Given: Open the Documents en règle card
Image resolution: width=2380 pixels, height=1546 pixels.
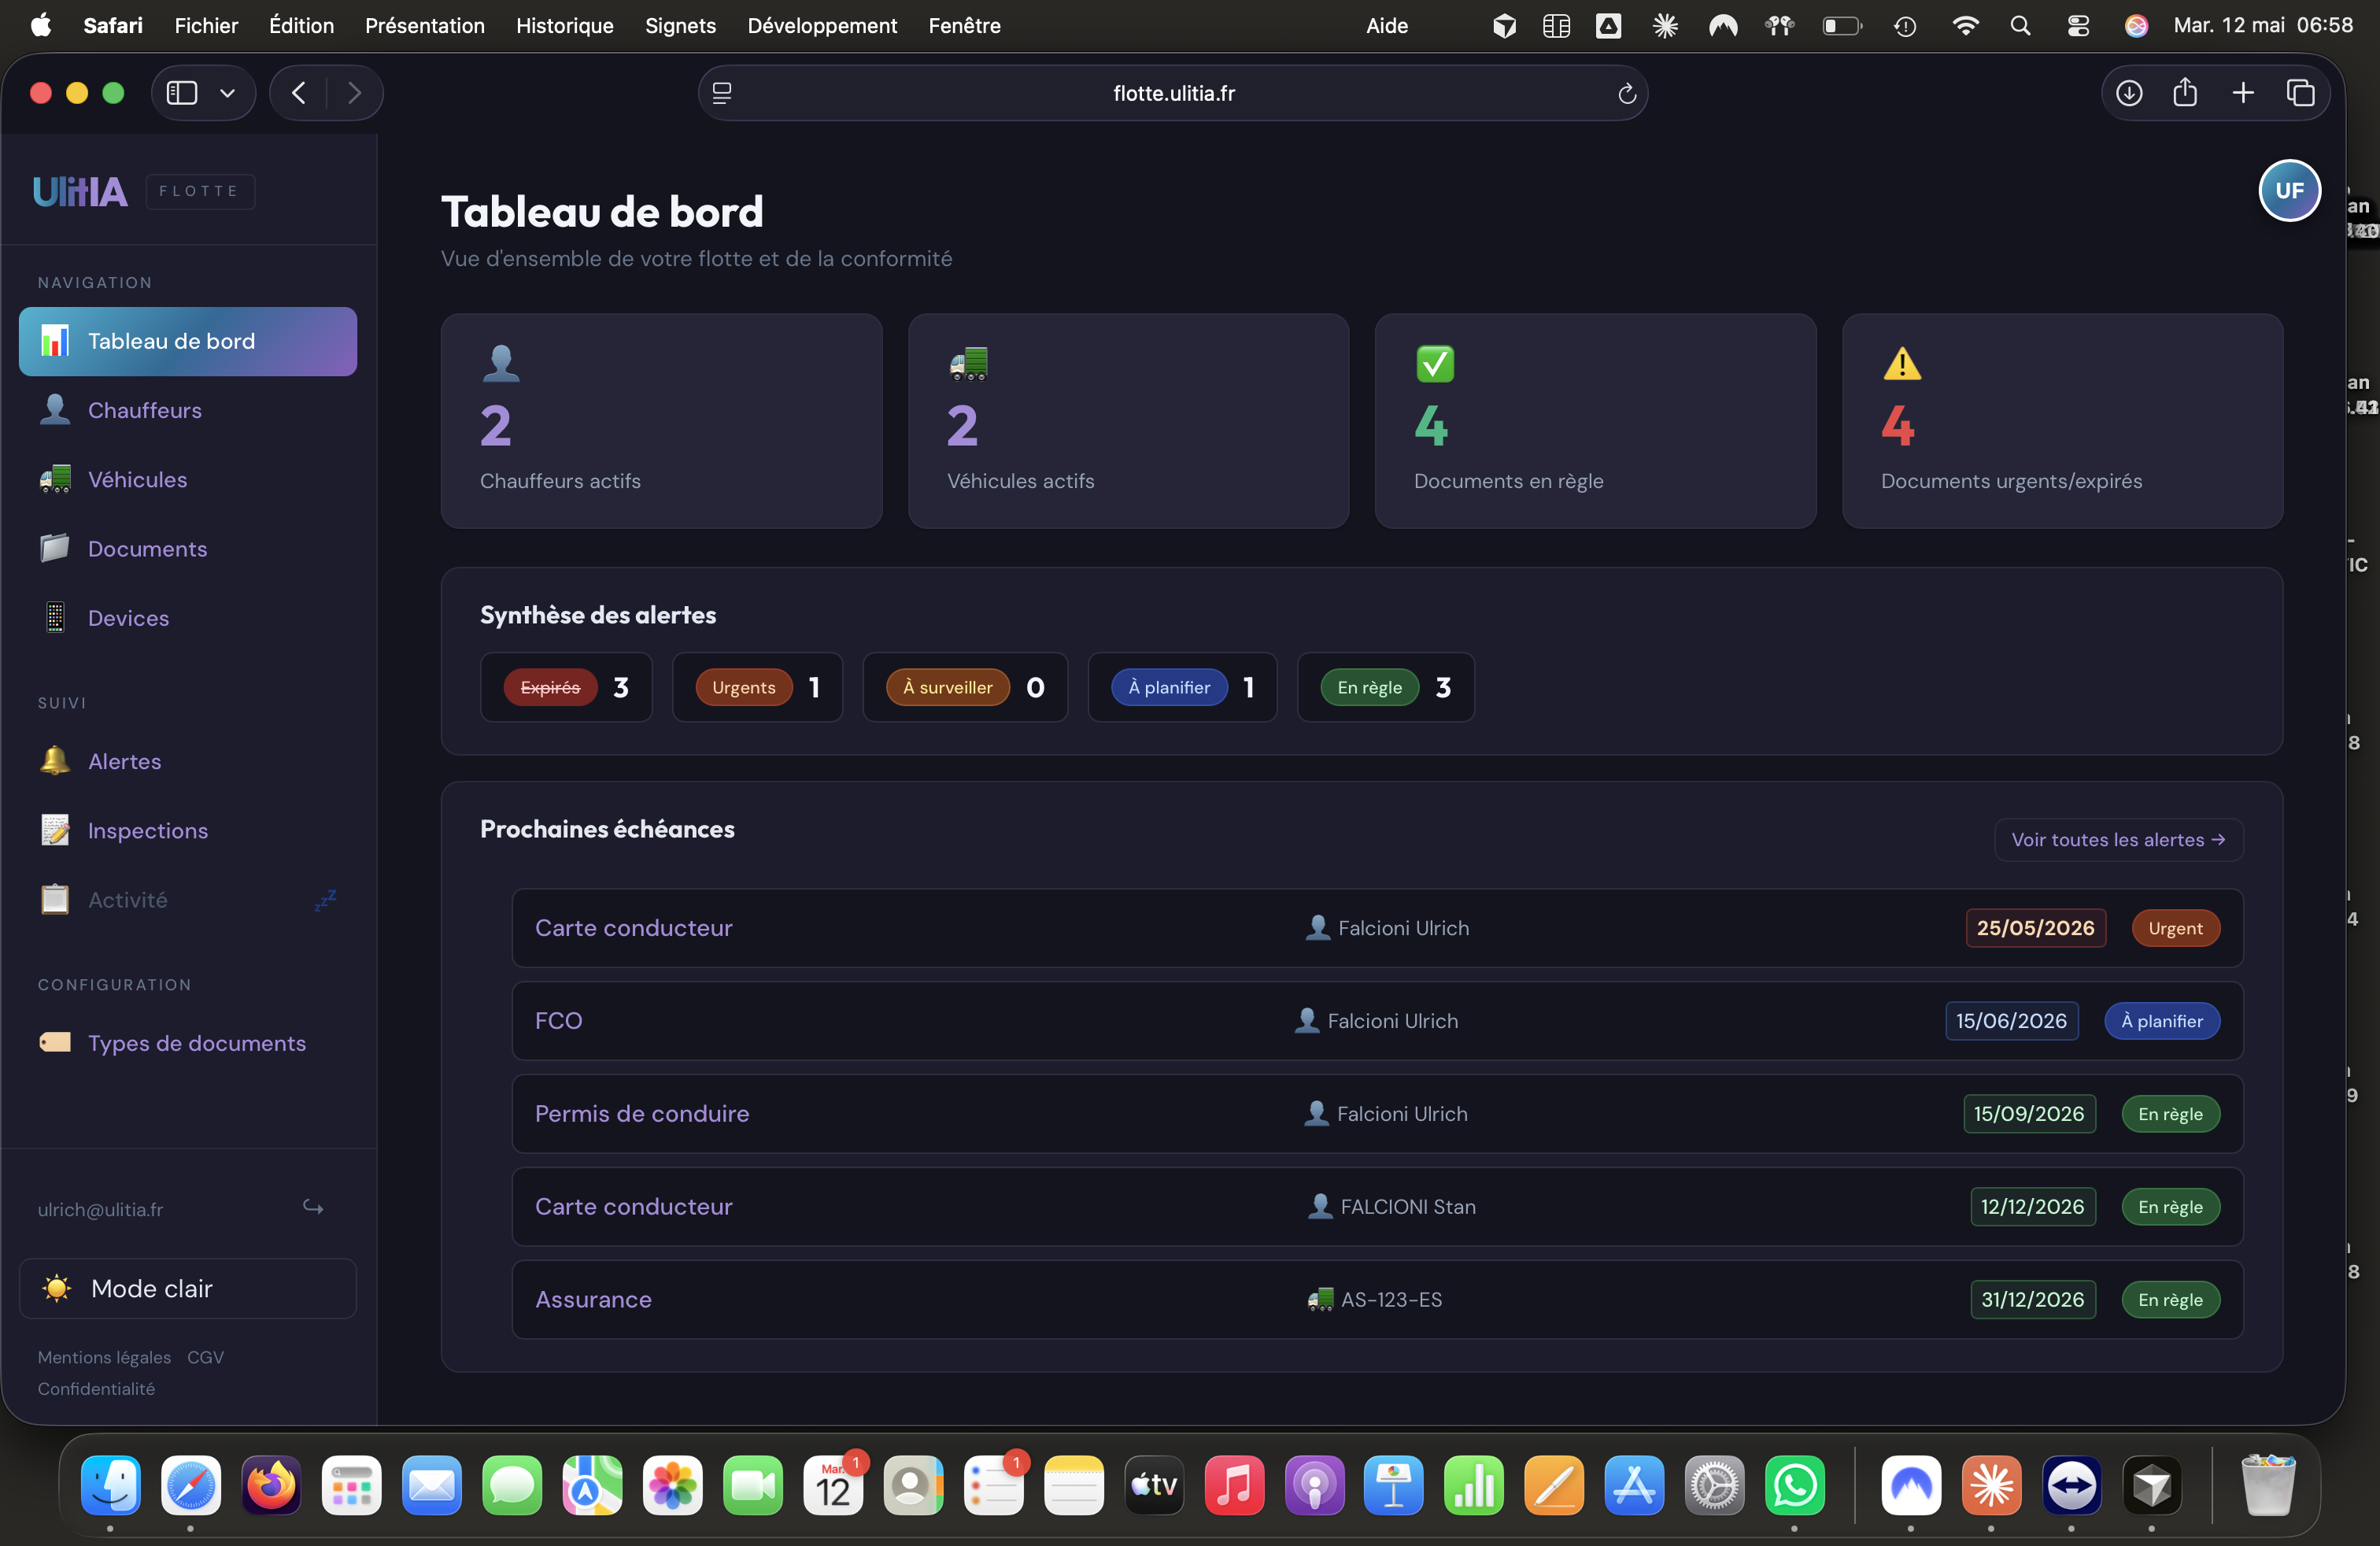Looking at the screenshot, I should tap(1595, 421).
